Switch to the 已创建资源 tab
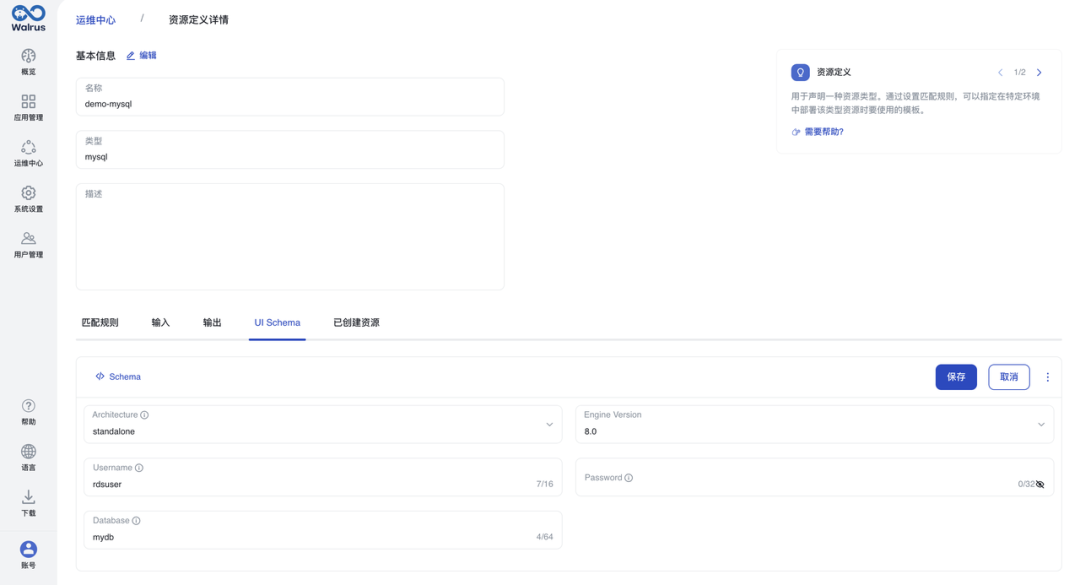 coord(356,322)
